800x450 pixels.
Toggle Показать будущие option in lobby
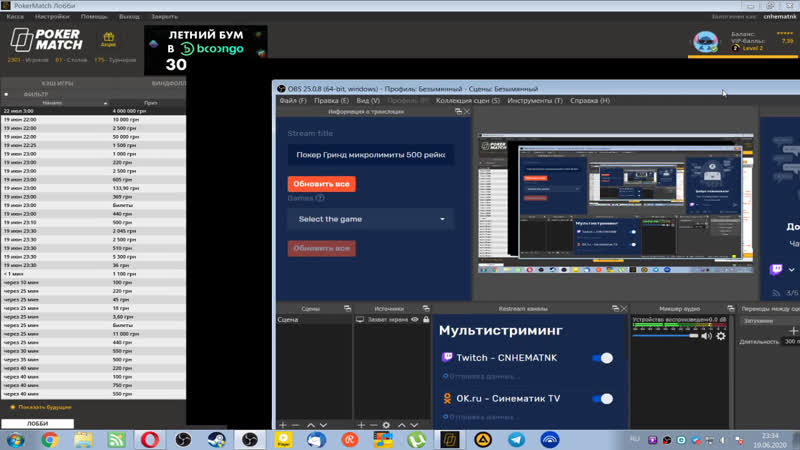coord(41,407)
